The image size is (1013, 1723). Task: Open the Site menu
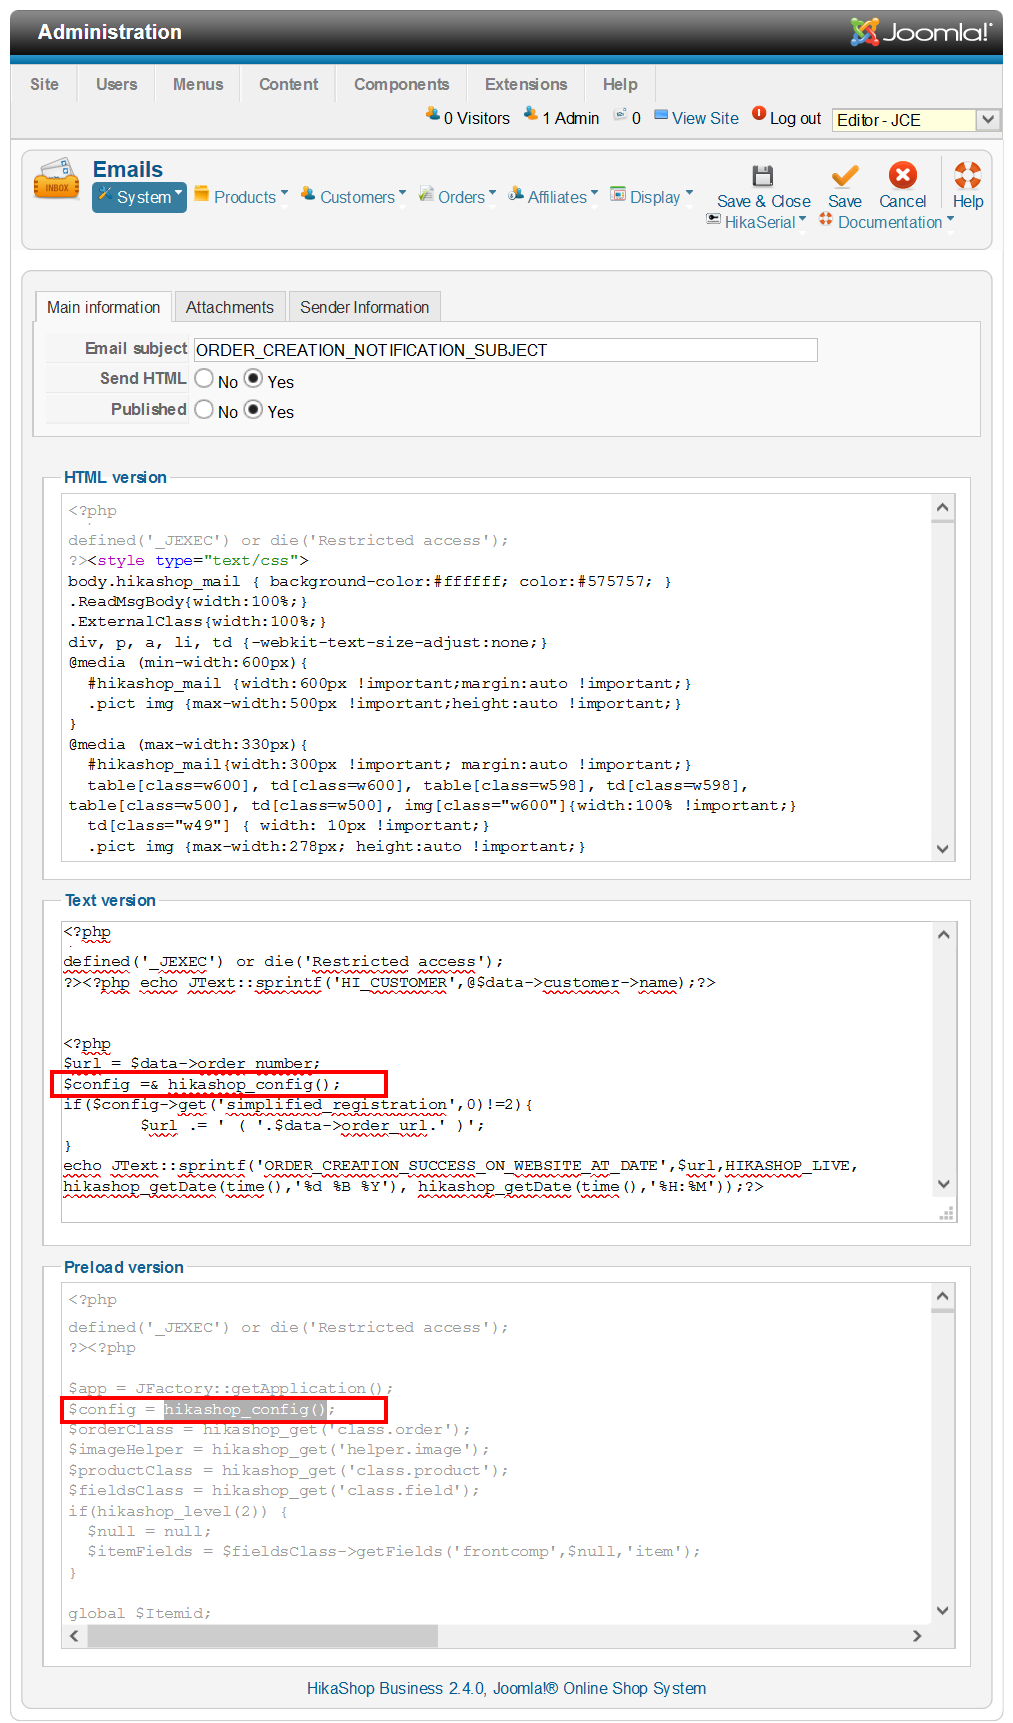(44, 84)
